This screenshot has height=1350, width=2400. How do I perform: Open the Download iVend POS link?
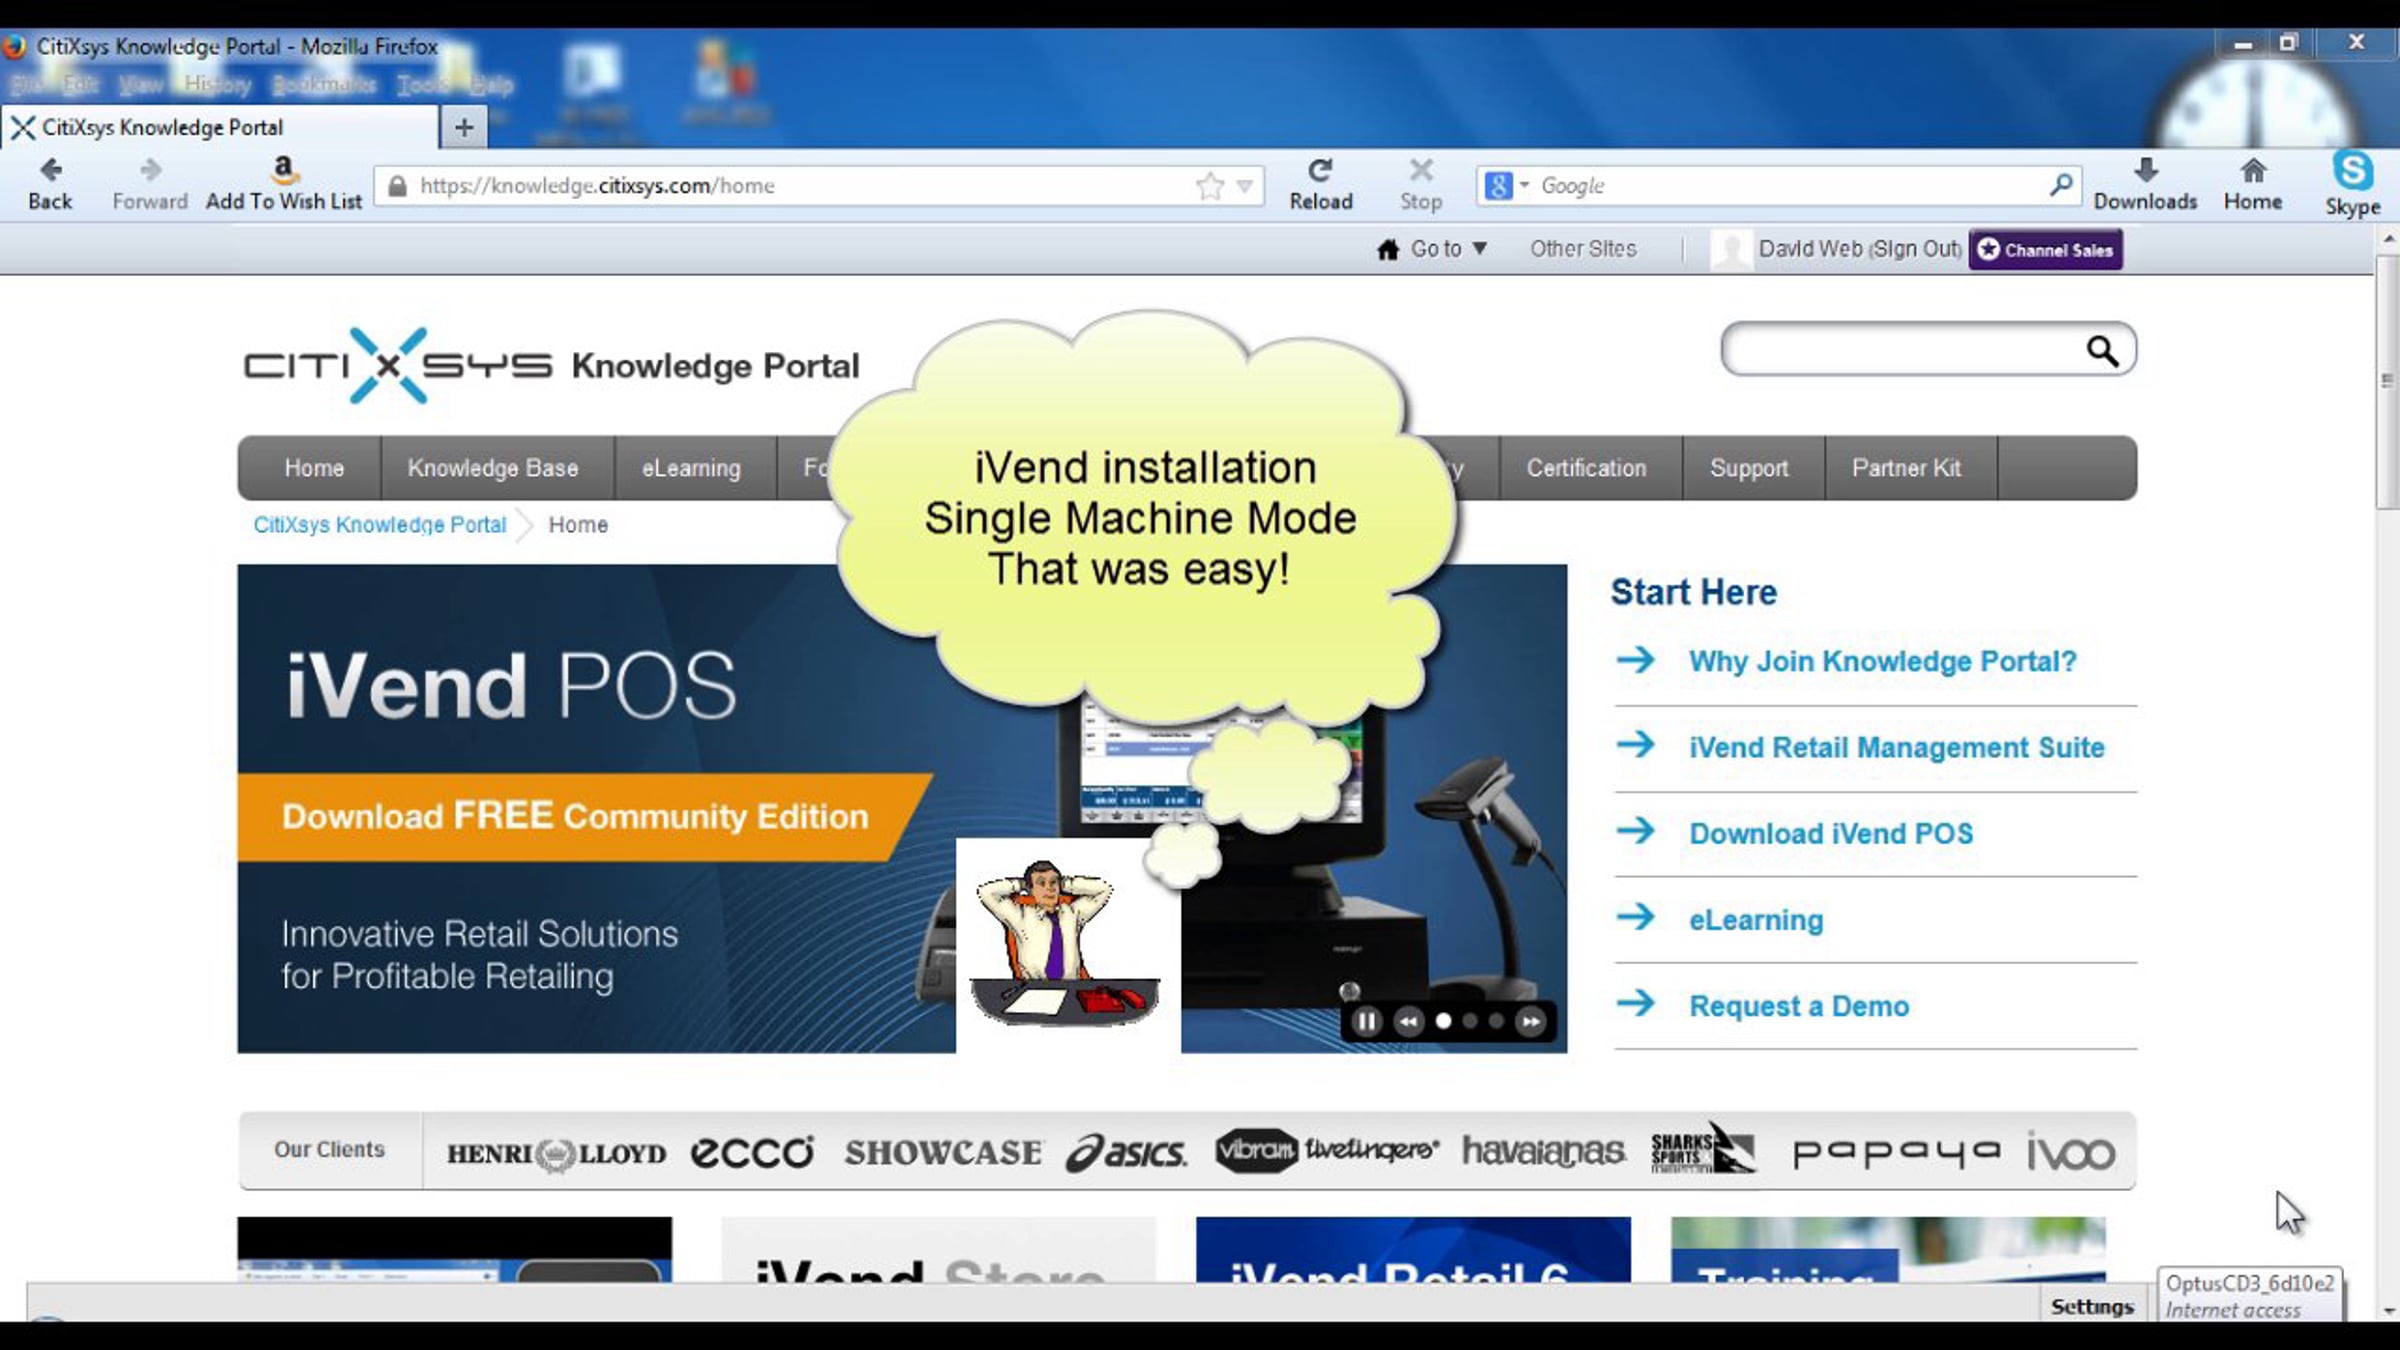[1830, 834]
